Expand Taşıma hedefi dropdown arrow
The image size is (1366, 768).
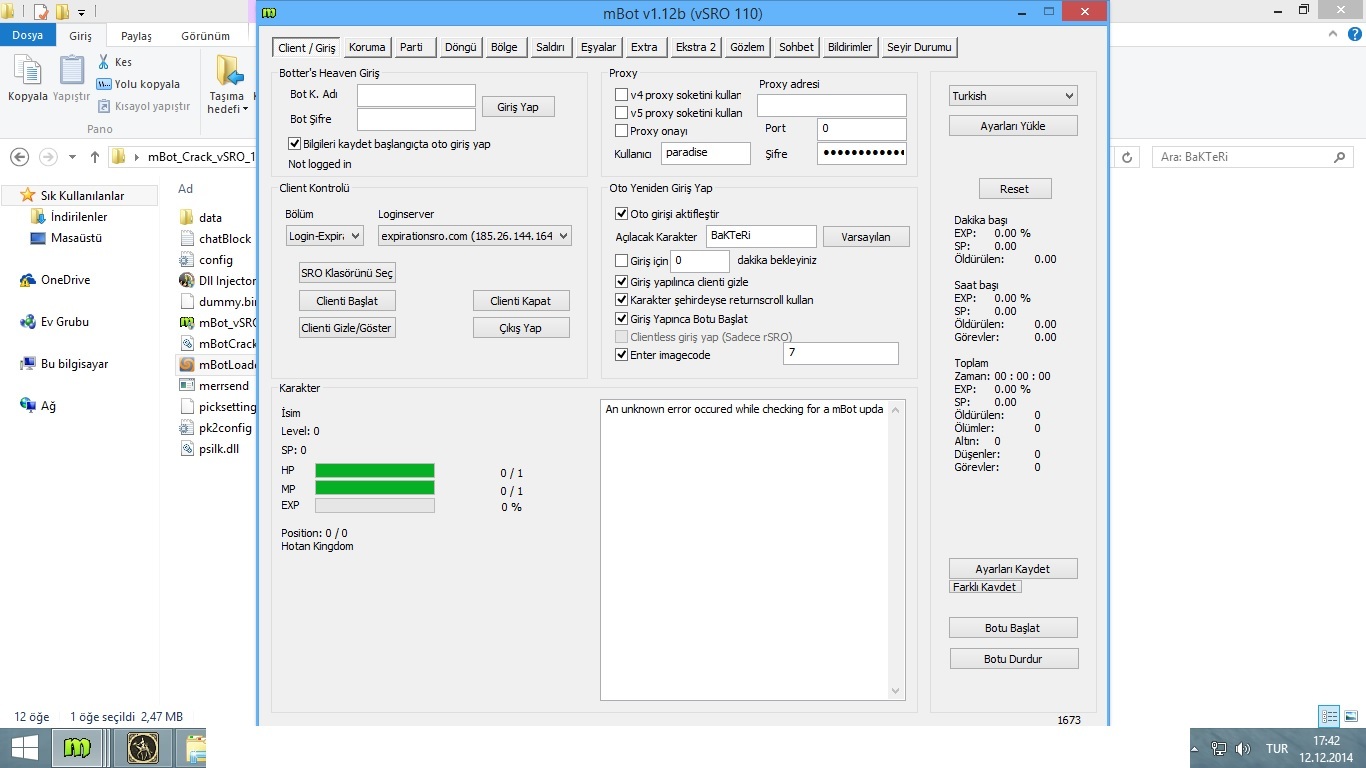[x=245, y=109]
